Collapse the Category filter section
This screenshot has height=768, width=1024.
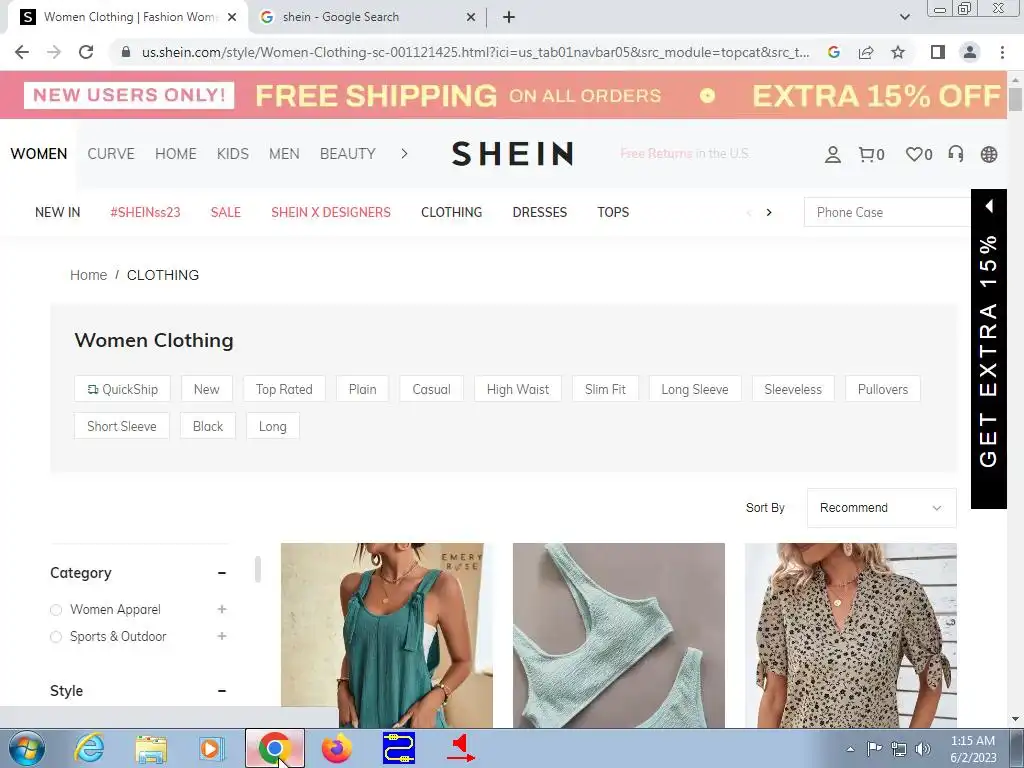point(222,573)
